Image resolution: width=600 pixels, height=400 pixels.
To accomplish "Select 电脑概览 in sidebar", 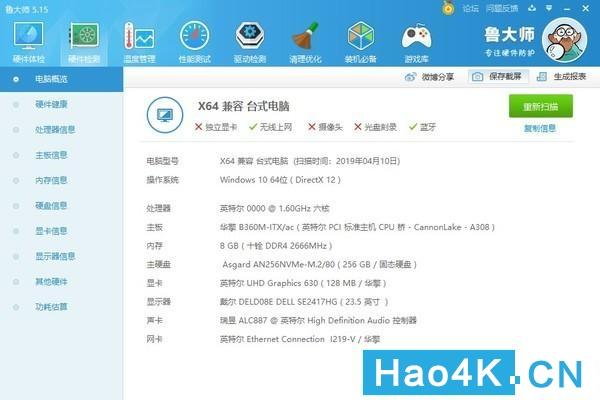I will click(x=61, y=79).
